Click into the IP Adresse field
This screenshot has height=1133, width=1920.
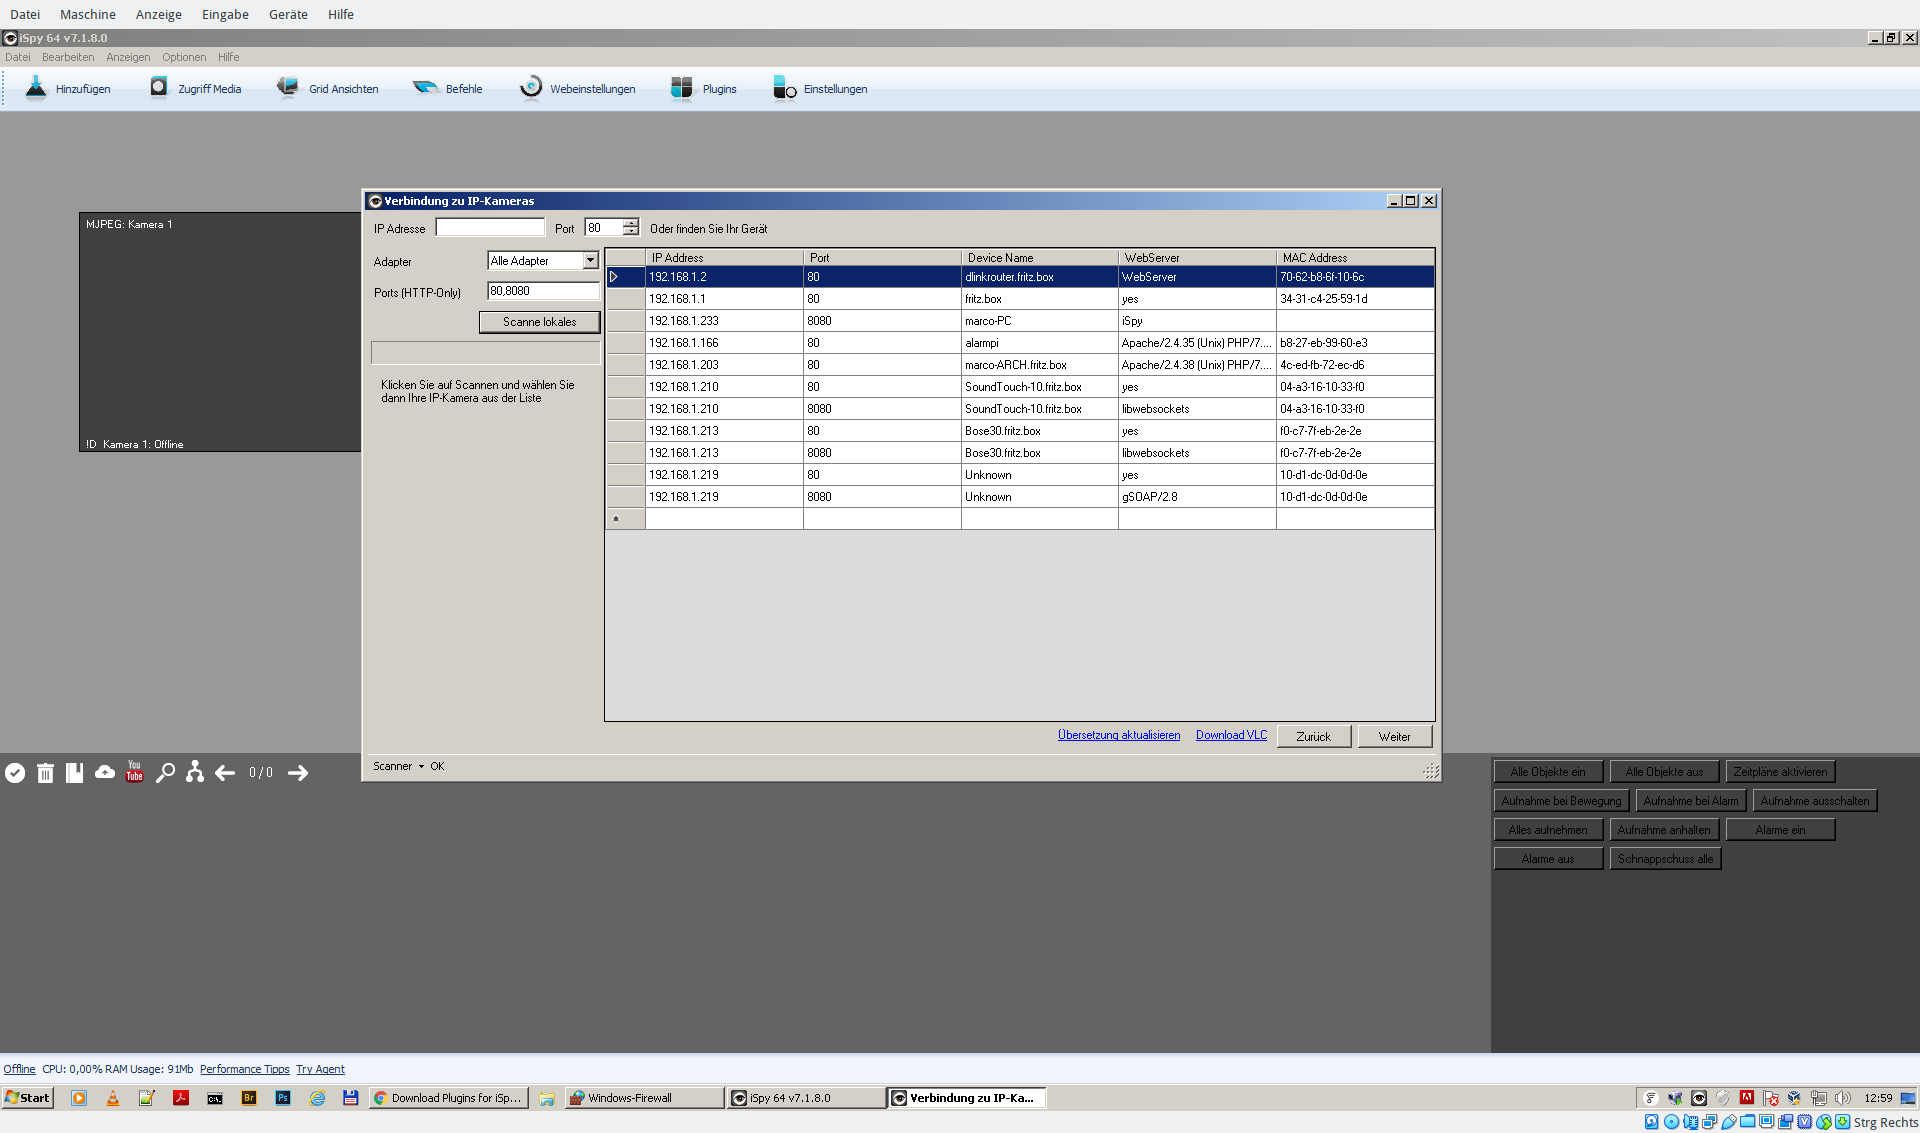(x=490, y=228)
